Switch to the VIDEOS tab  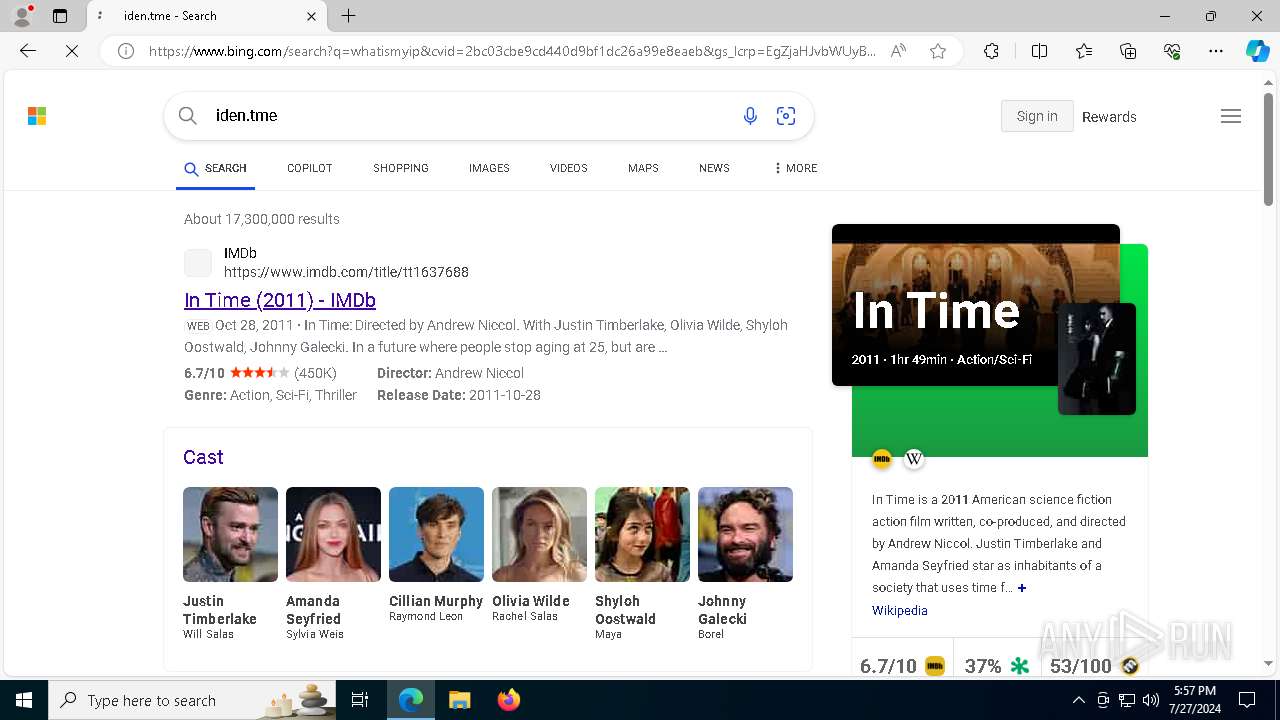coord(568,168)
